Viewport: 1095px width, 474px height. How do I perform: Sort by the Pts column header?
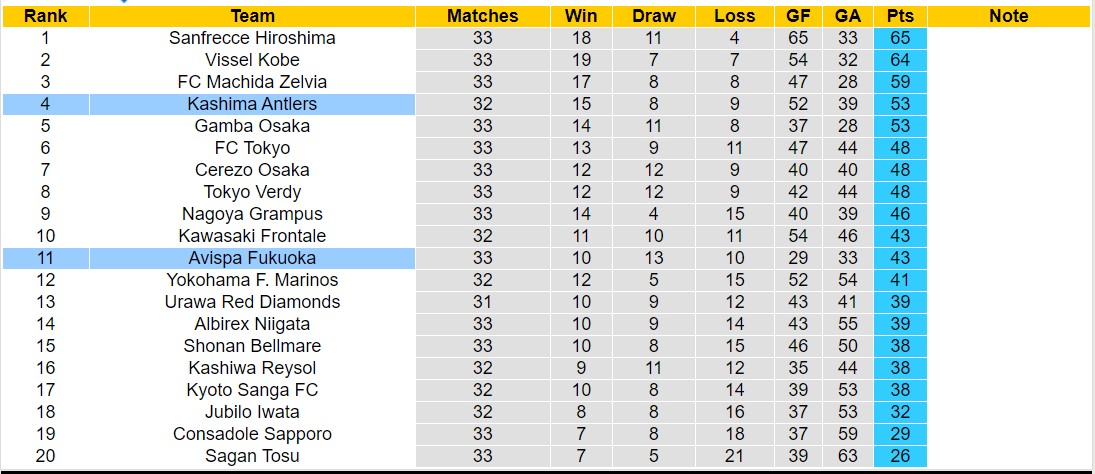click(900, 16)
